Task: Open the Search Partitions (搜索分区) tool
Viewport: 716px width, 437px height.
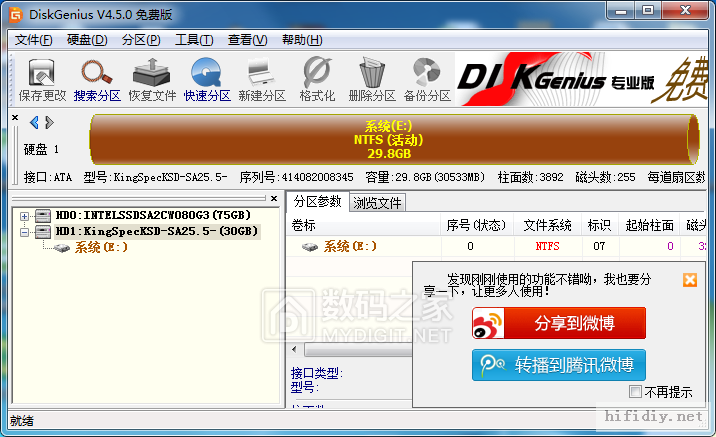Action: point(97,80)
